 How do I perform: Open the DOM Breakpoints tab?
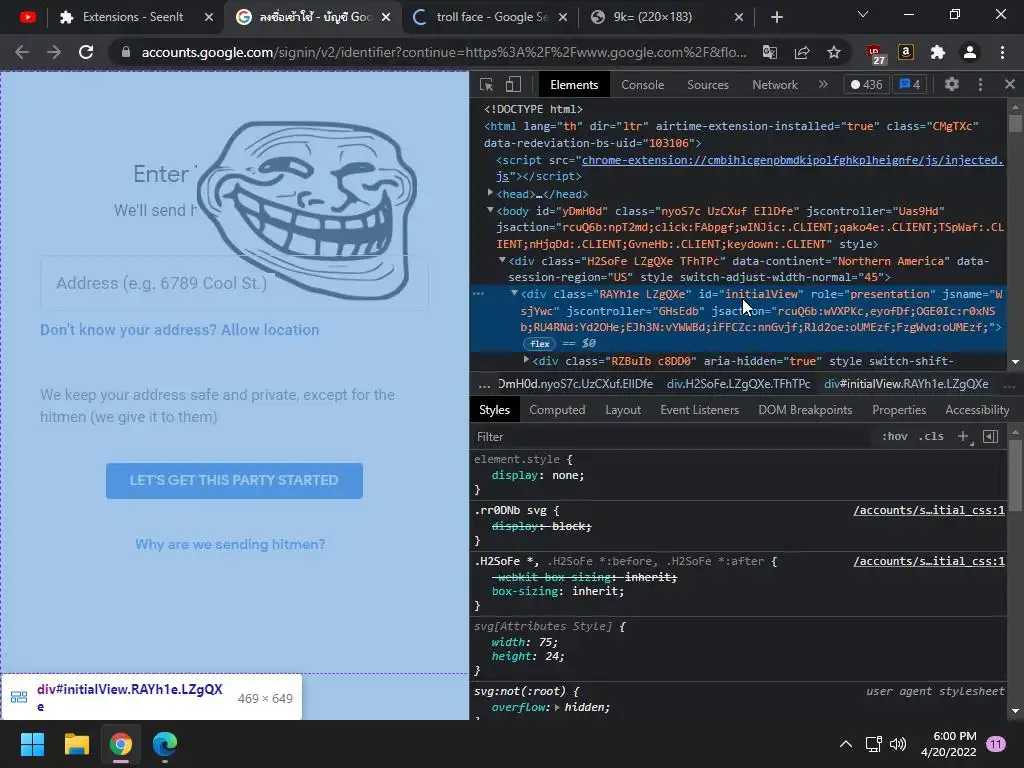coord(805,409)
